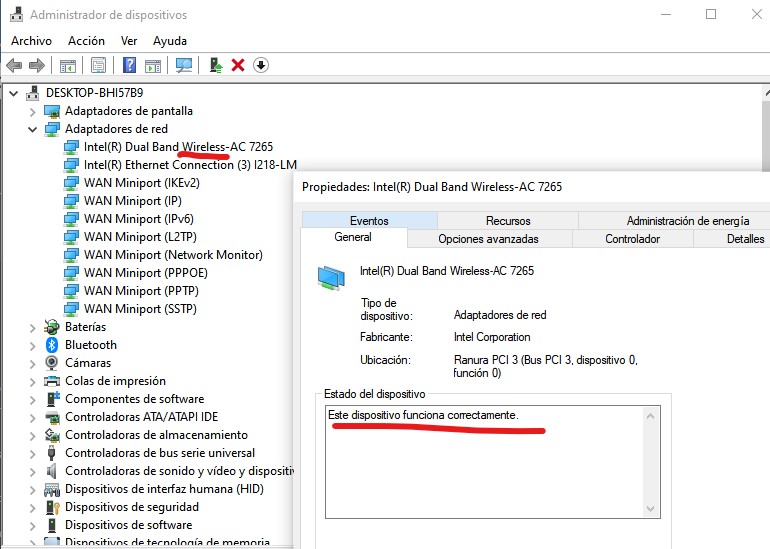Select Intel(R) Dual Band Wireless-AC 7265 adapter
The height and width of the screenshot is (549, 770).
click(178, 147)
